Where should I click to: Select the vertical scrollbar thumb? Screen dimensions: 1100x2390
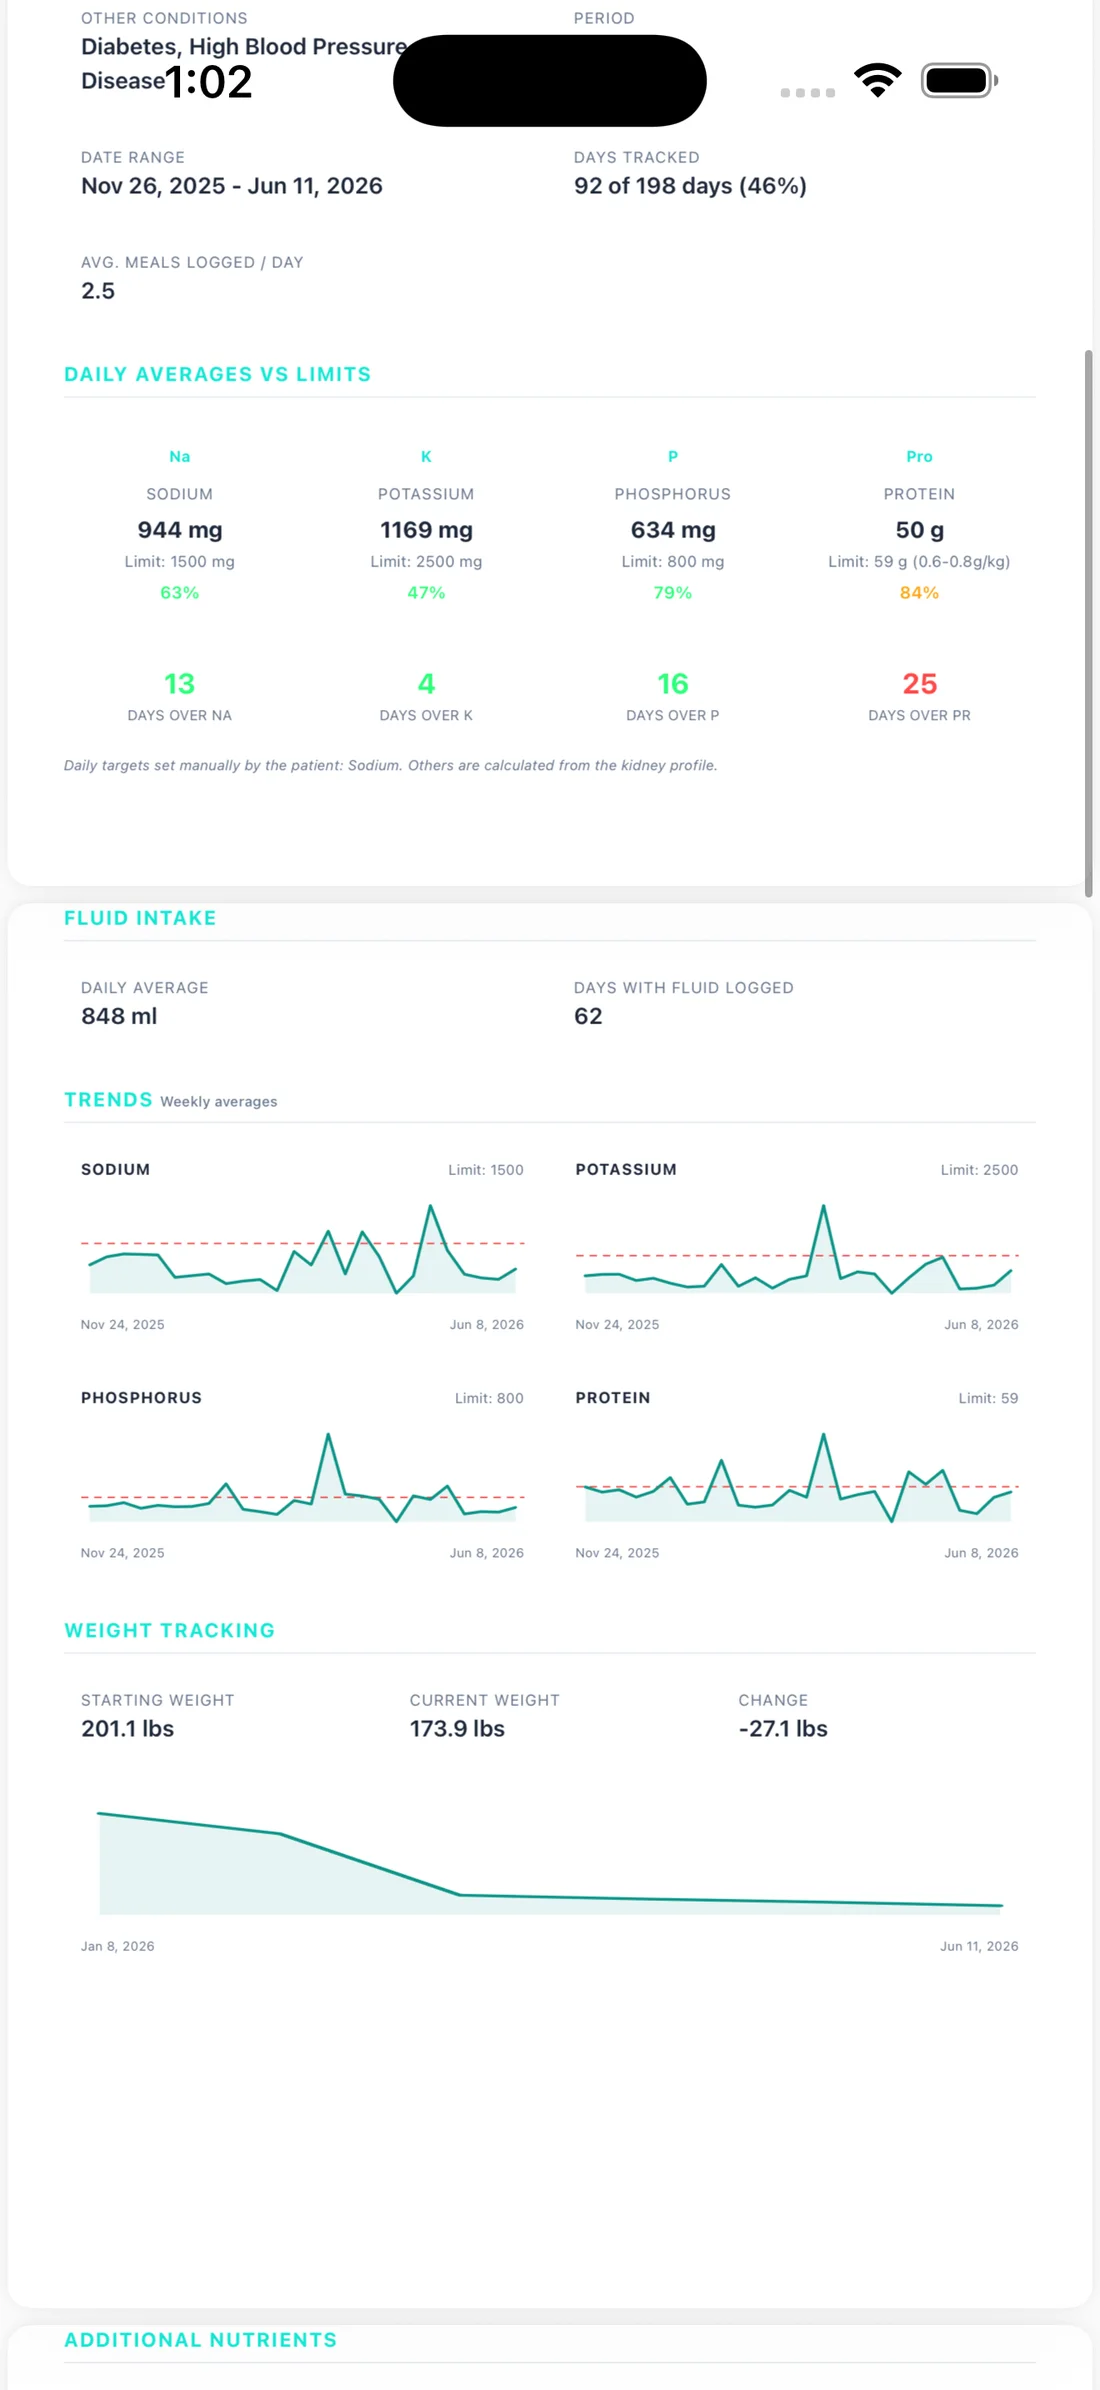(x=1088, y=623)
